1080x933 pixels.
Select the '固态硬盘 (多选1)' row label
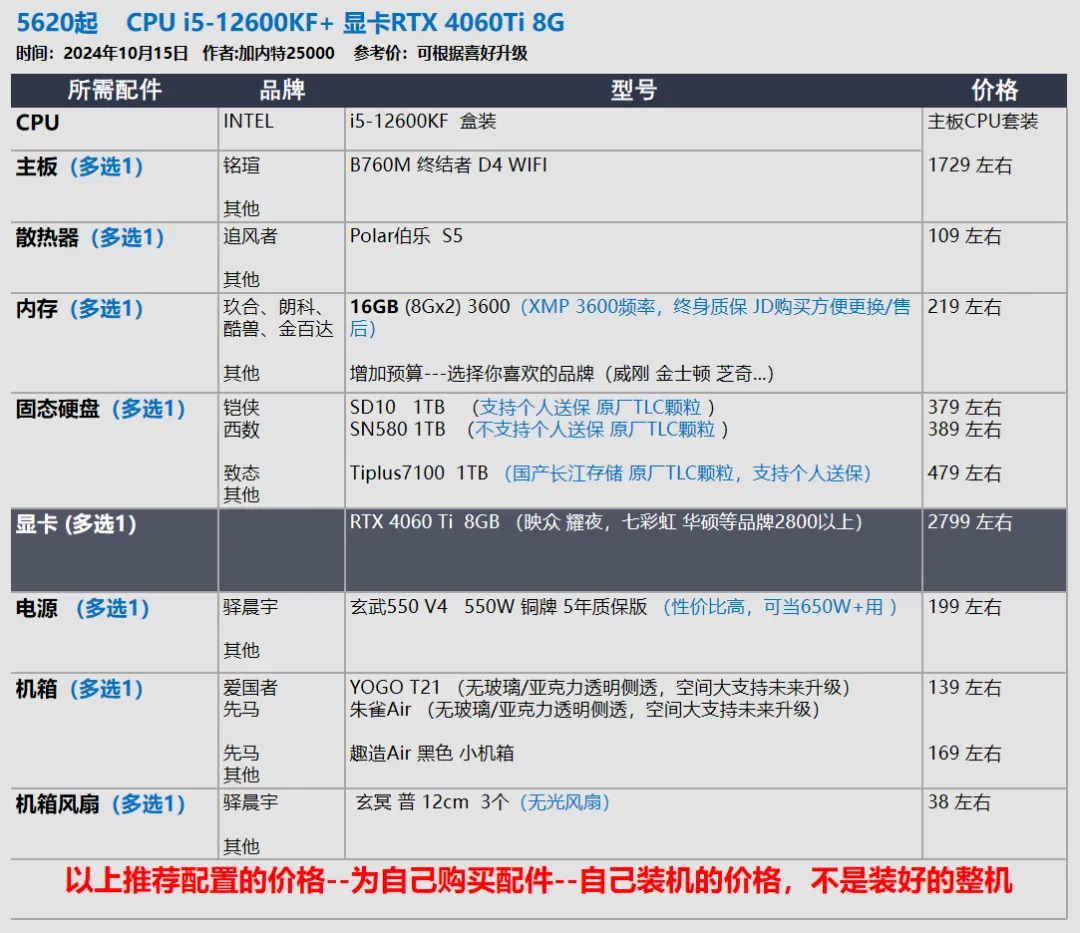coord(101,409)
